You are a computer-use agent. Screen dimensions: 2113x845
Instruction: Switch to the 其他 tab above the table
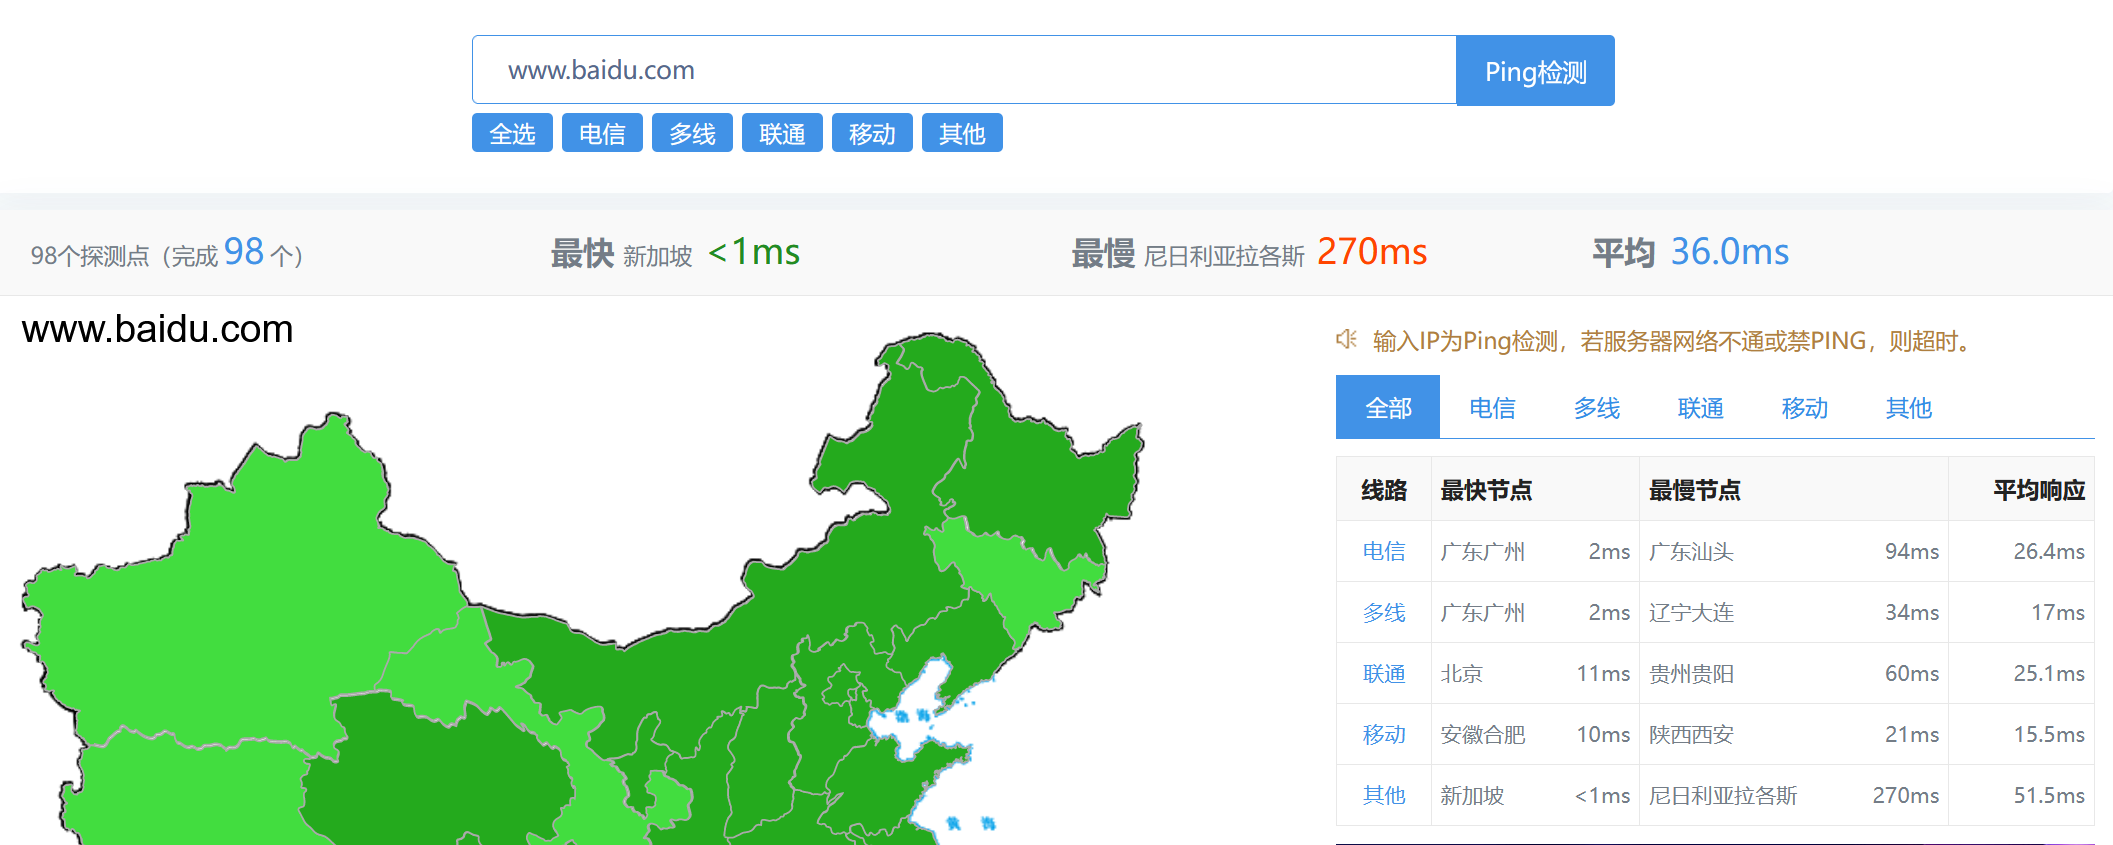[x=1908, y=407]
